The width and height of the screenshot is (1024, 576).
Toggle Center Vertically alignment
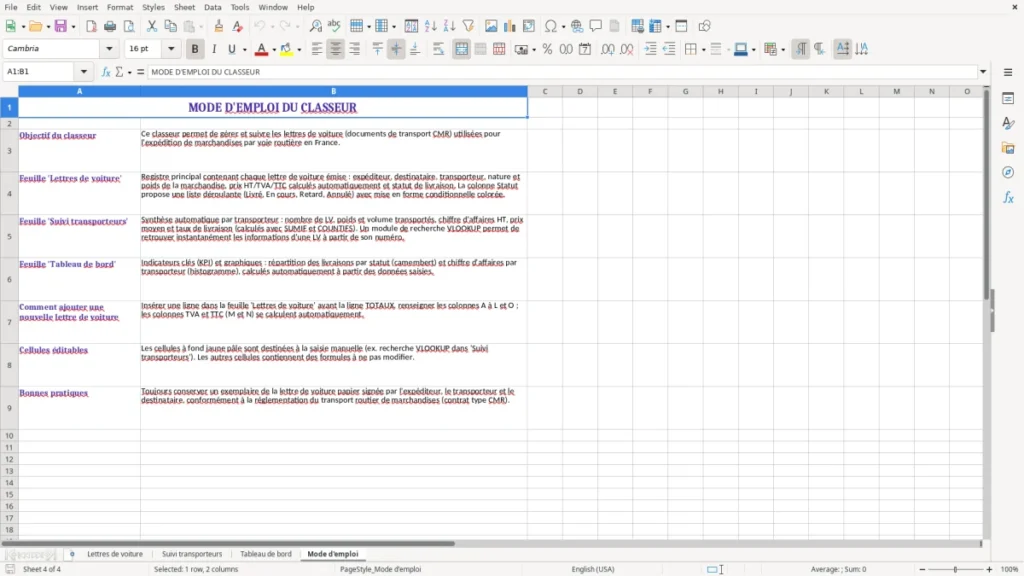[396, 49]
